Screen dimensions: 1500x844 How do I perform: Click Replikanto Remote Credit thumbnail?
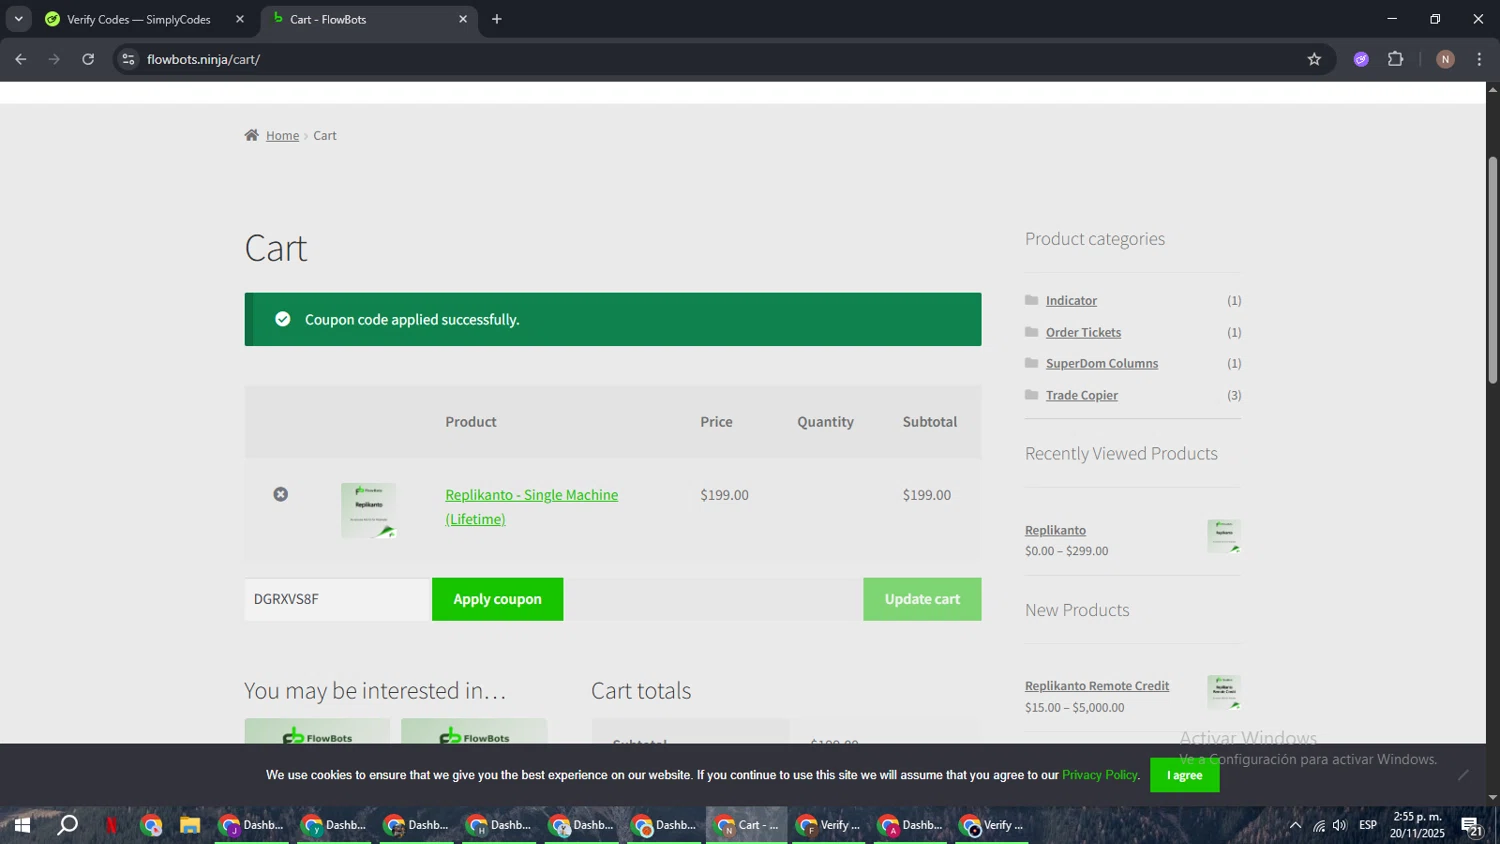tap(1224, 692)
